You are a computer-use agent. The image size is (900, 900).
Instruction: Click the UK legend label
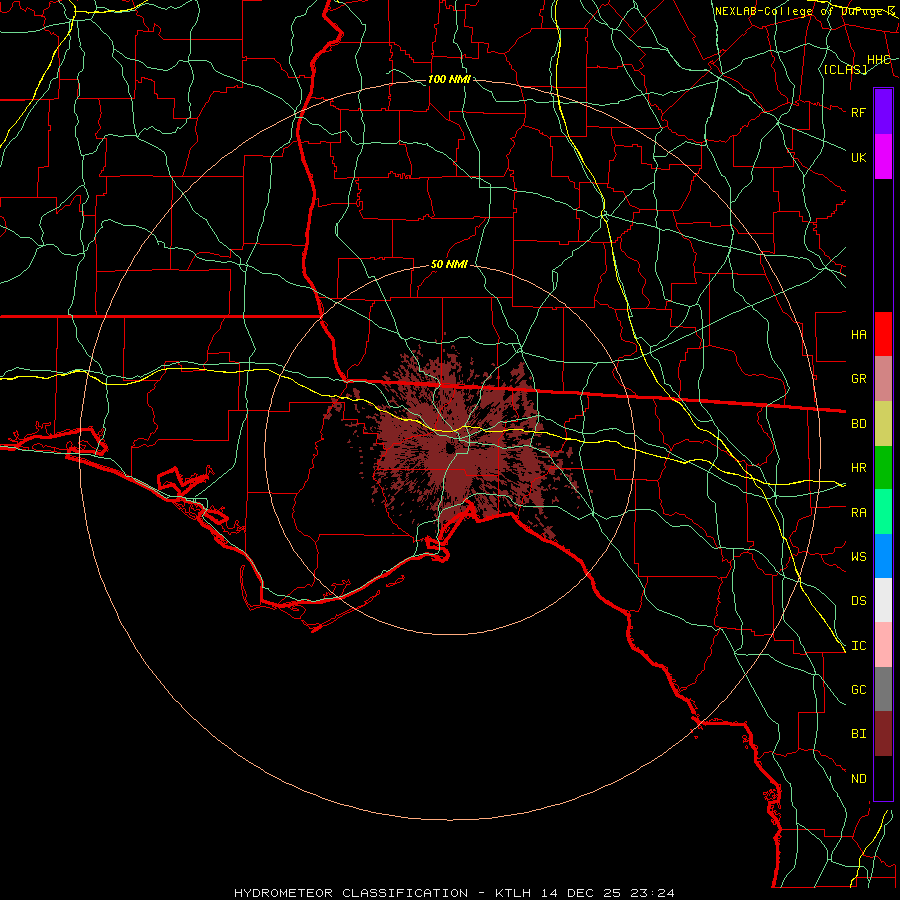coord(859,157)
